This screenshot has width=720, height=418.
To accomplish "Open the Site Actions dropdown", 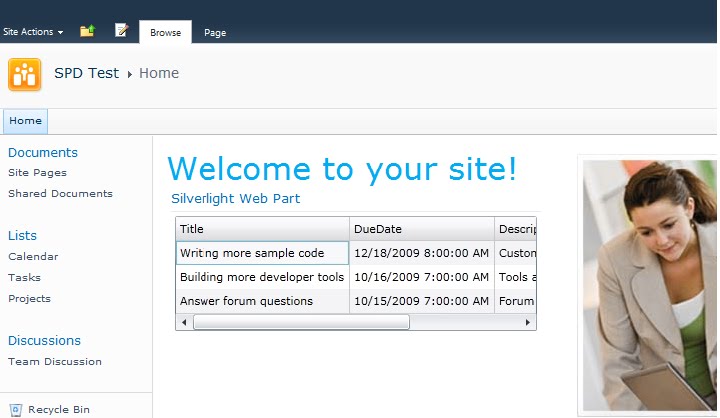I will tap(33, 32).
